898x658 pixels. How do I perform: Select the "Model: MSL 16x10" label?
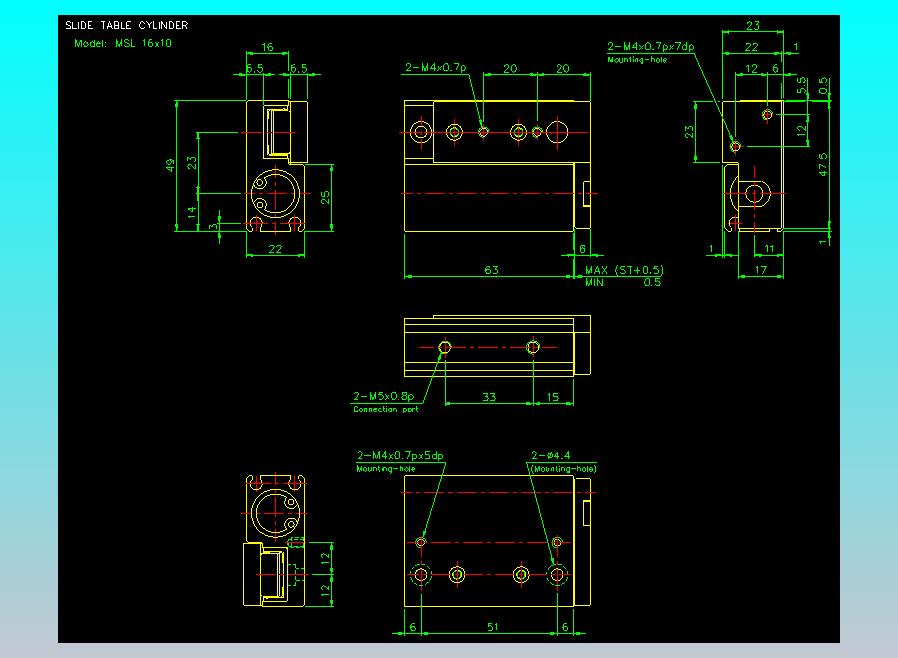pos(123,43)
